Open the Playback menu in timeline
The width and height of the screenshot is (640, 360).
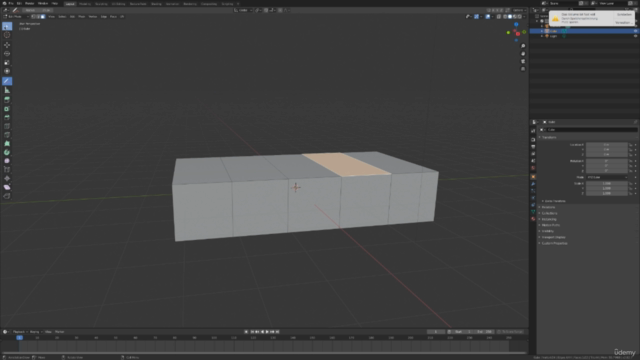(19, 332)
